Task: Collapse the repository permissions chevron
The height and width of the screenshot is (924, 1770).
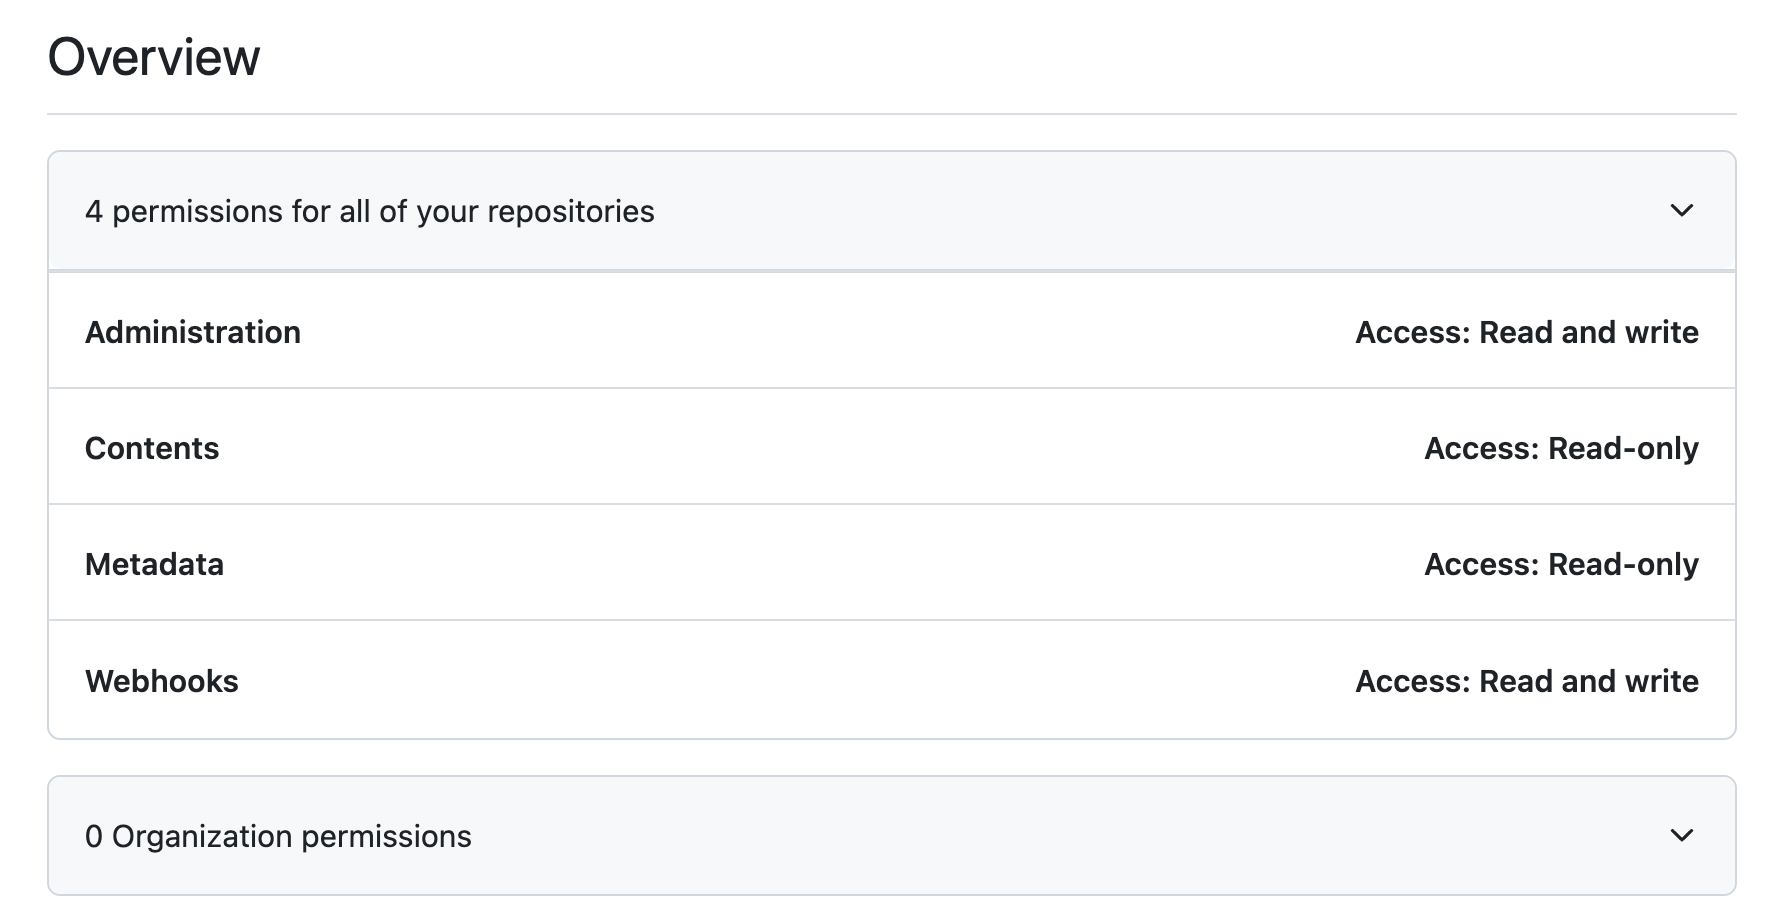Action: point(1681,211)
